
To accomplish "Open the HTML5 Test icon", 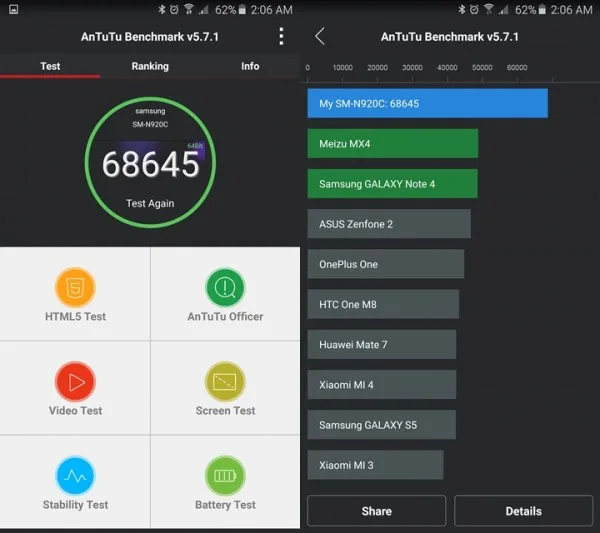I will [75, 287].
